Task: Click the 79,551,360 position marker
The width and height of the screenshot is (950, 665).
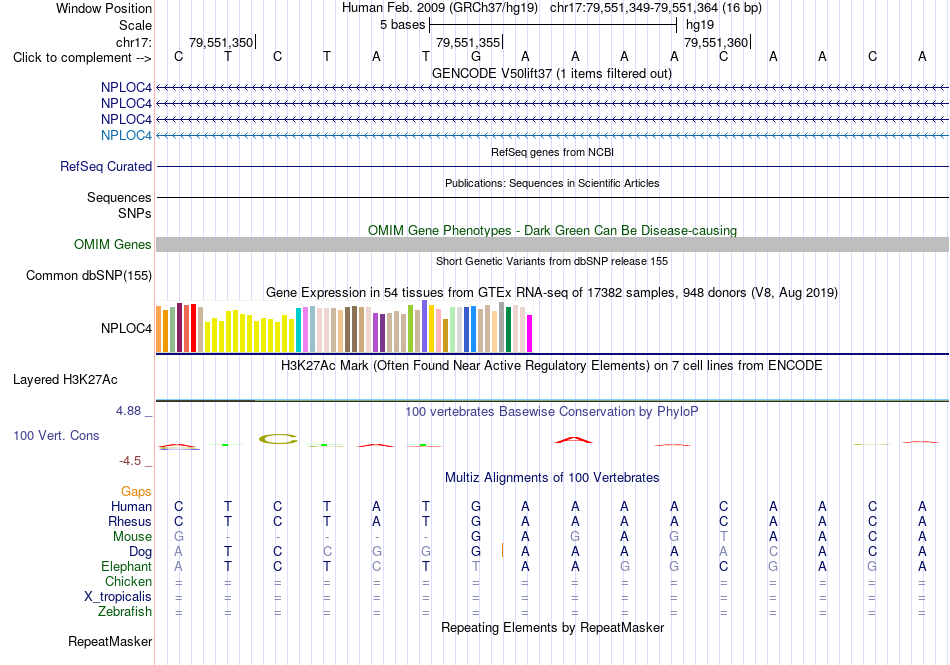Action: point(716,42)
